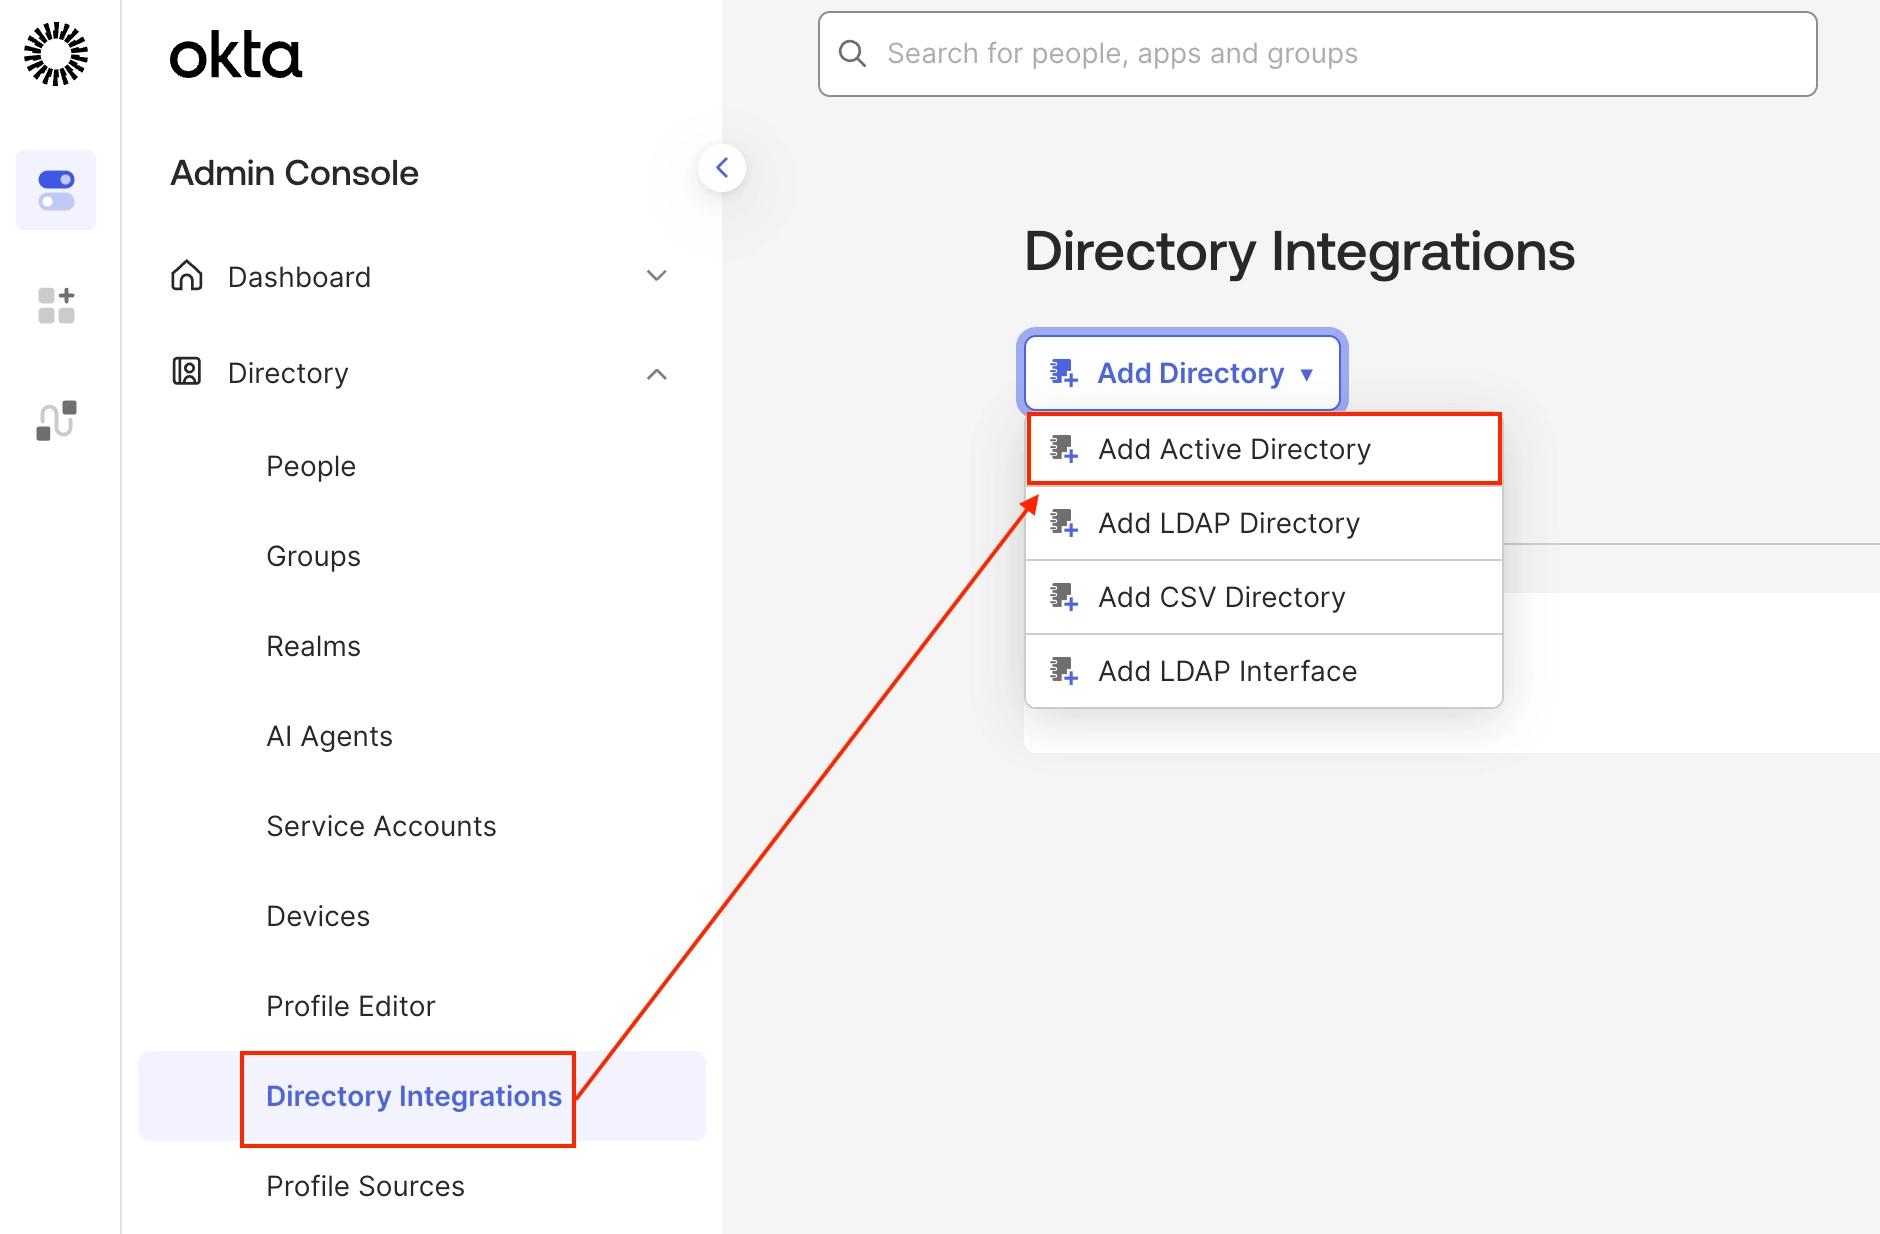The width and height of the screenshot is (1880, 1234).
Task: Click the okta wordmark logo
Action: pos(236,56)
